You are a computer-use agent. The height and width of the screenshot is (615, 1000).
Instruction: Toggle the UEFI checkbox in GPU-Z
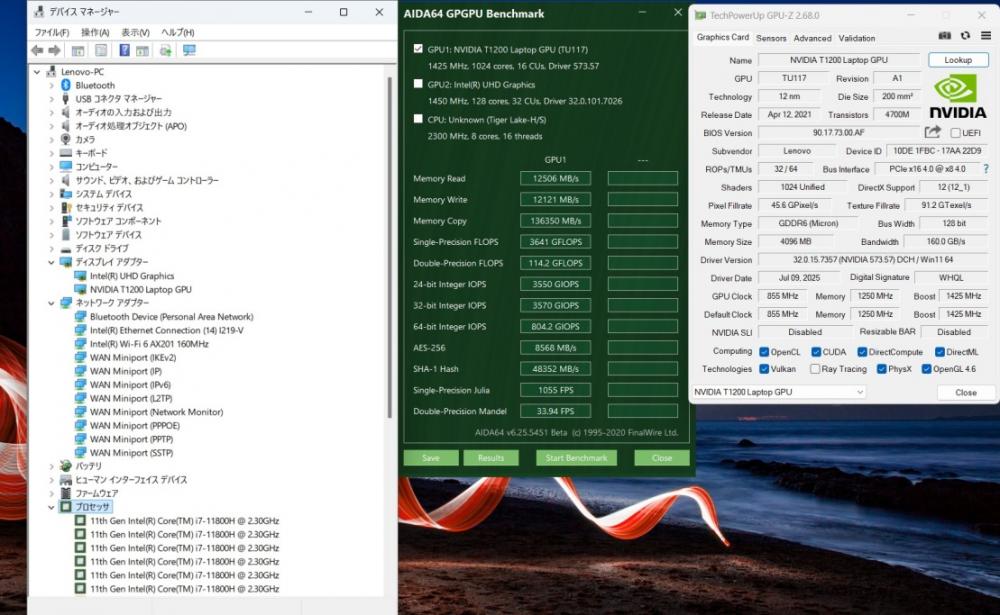[x=956, y=133]
